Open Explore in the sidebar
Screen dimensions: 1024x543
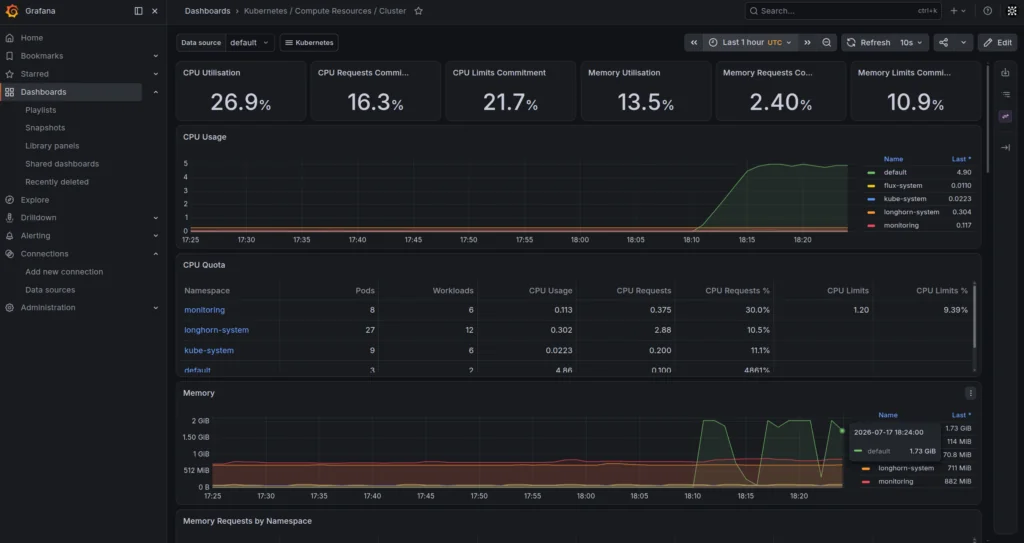(35, 200)
